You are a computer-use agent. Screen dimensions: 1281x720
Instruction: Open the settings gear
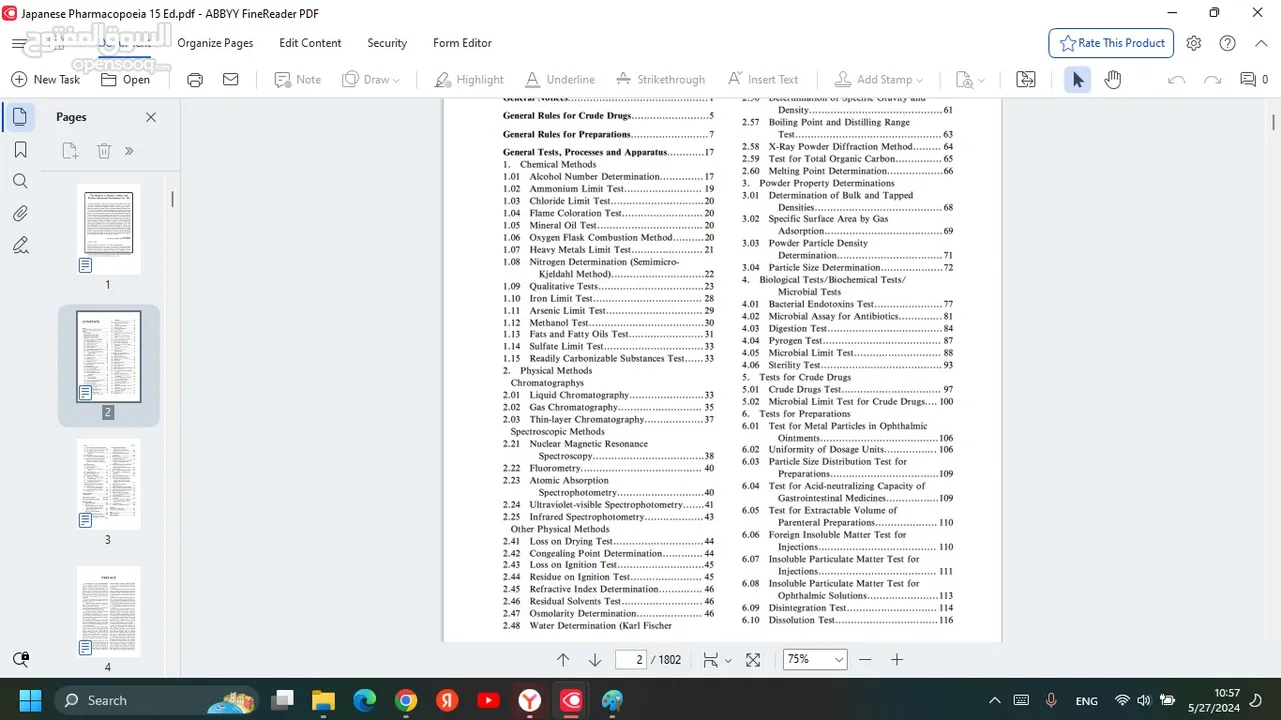(1194, 43)
